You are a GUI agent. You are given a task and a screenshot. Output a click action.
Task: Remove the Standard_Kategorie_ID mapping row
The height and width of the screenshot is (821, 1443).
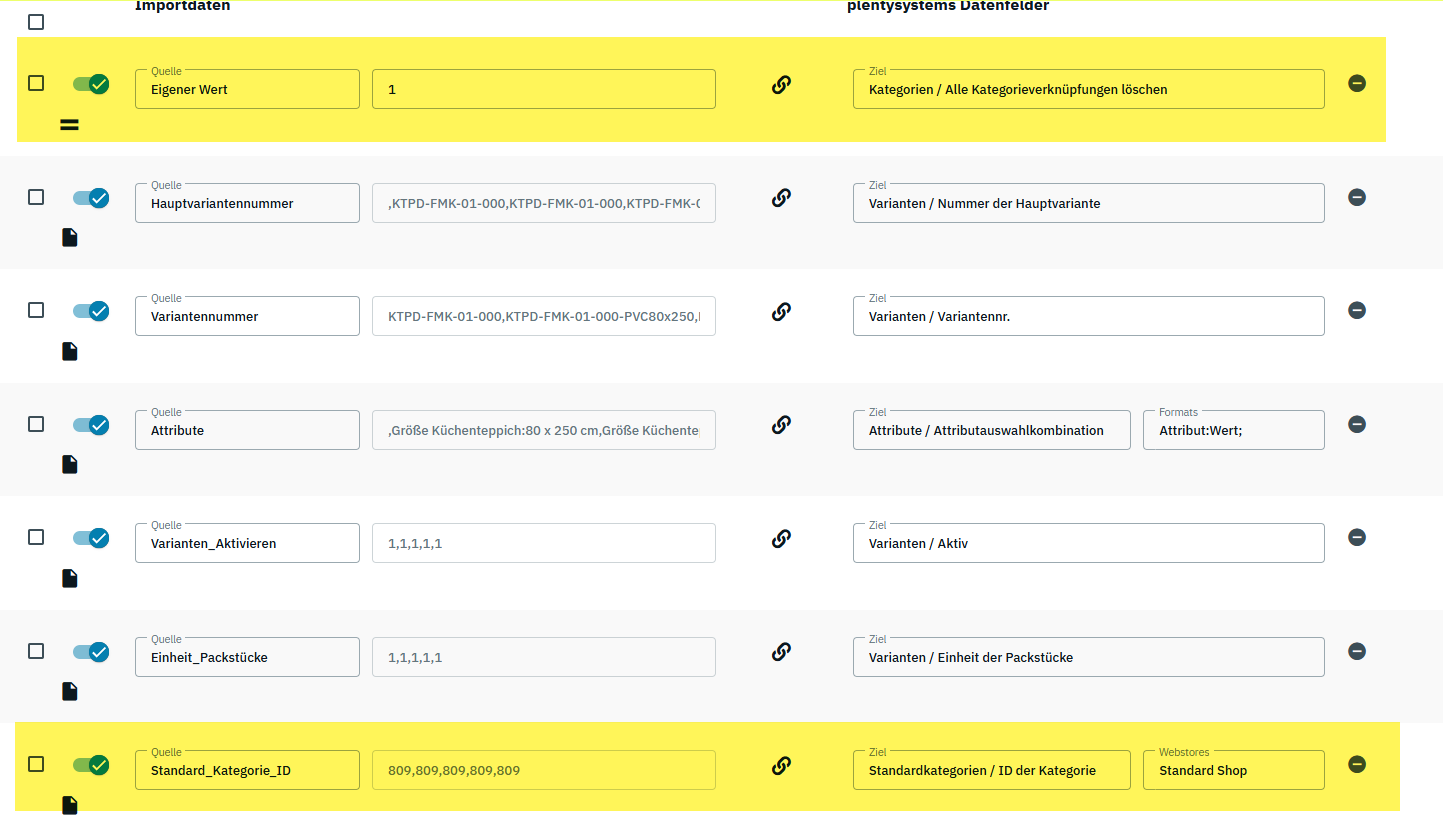[x=1356, y=764]
